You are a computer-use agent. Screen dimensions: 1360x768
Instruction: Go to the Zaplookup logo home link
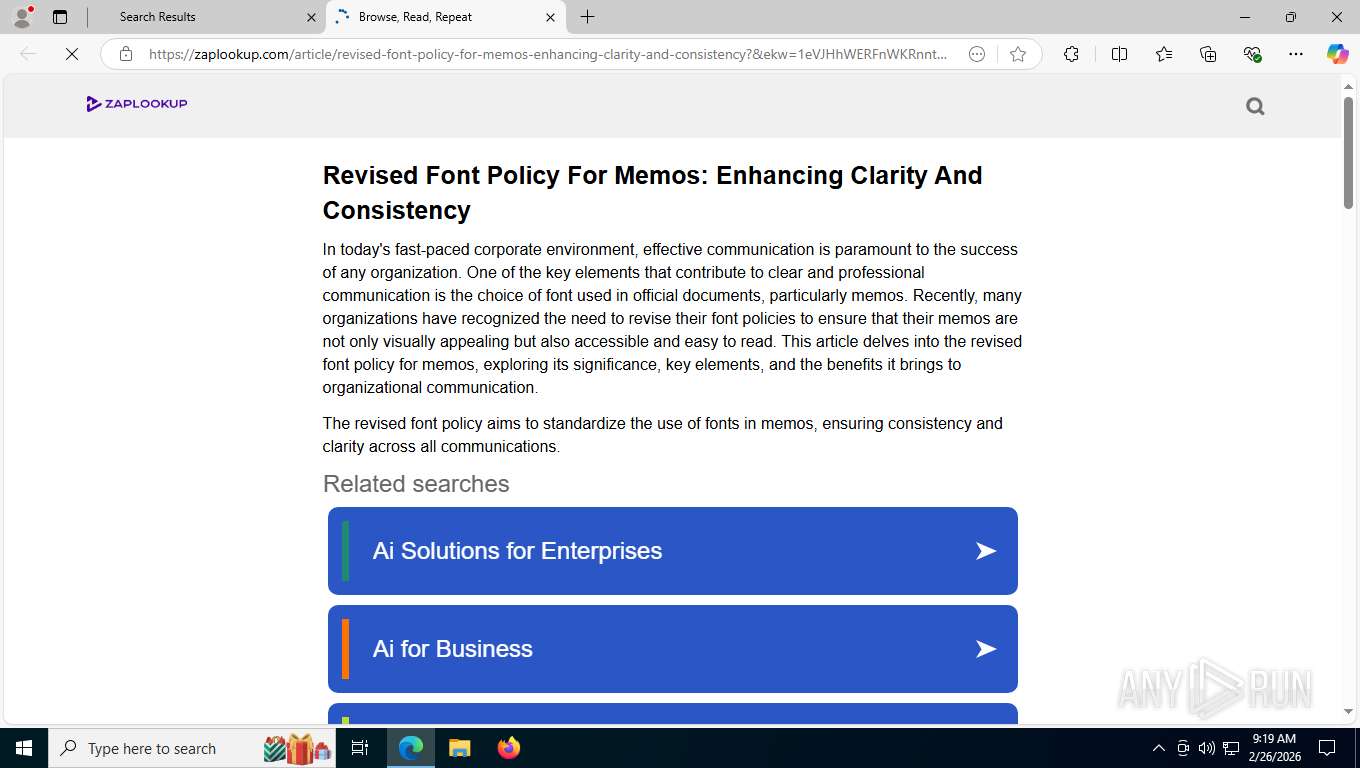click(x=137, y=103)
